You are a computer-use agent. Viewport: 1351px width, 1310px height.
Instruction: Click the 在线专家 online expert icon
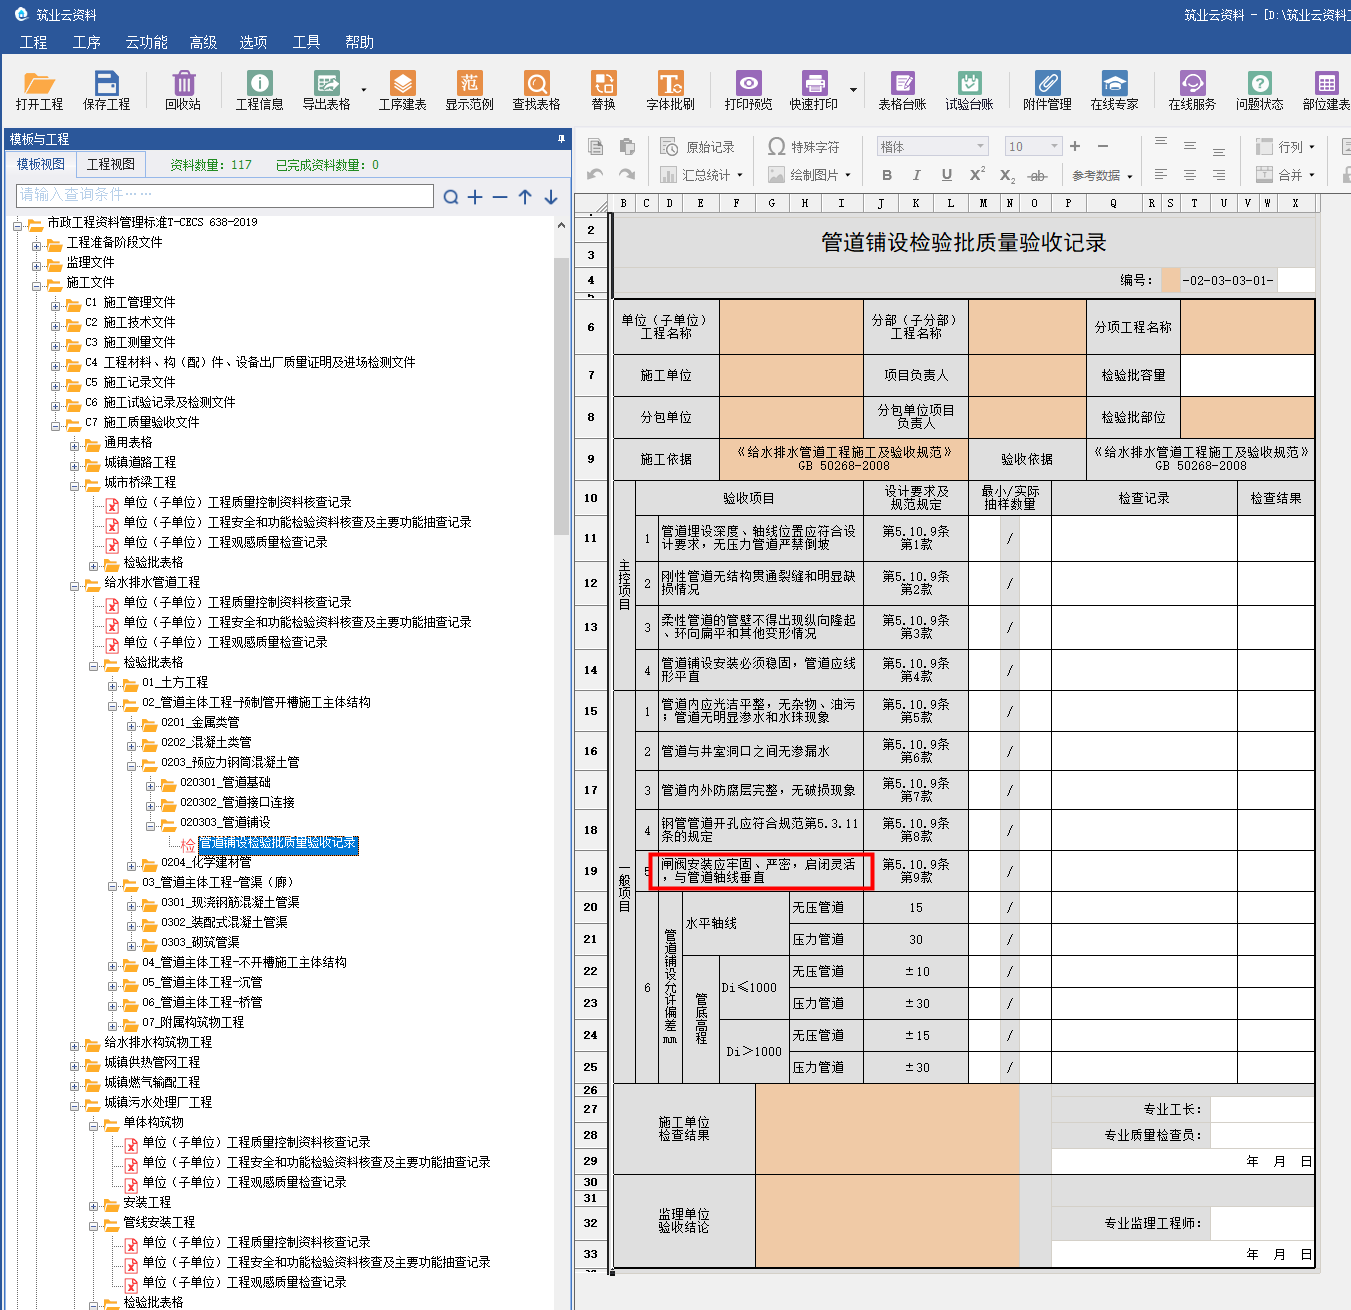1114,90
